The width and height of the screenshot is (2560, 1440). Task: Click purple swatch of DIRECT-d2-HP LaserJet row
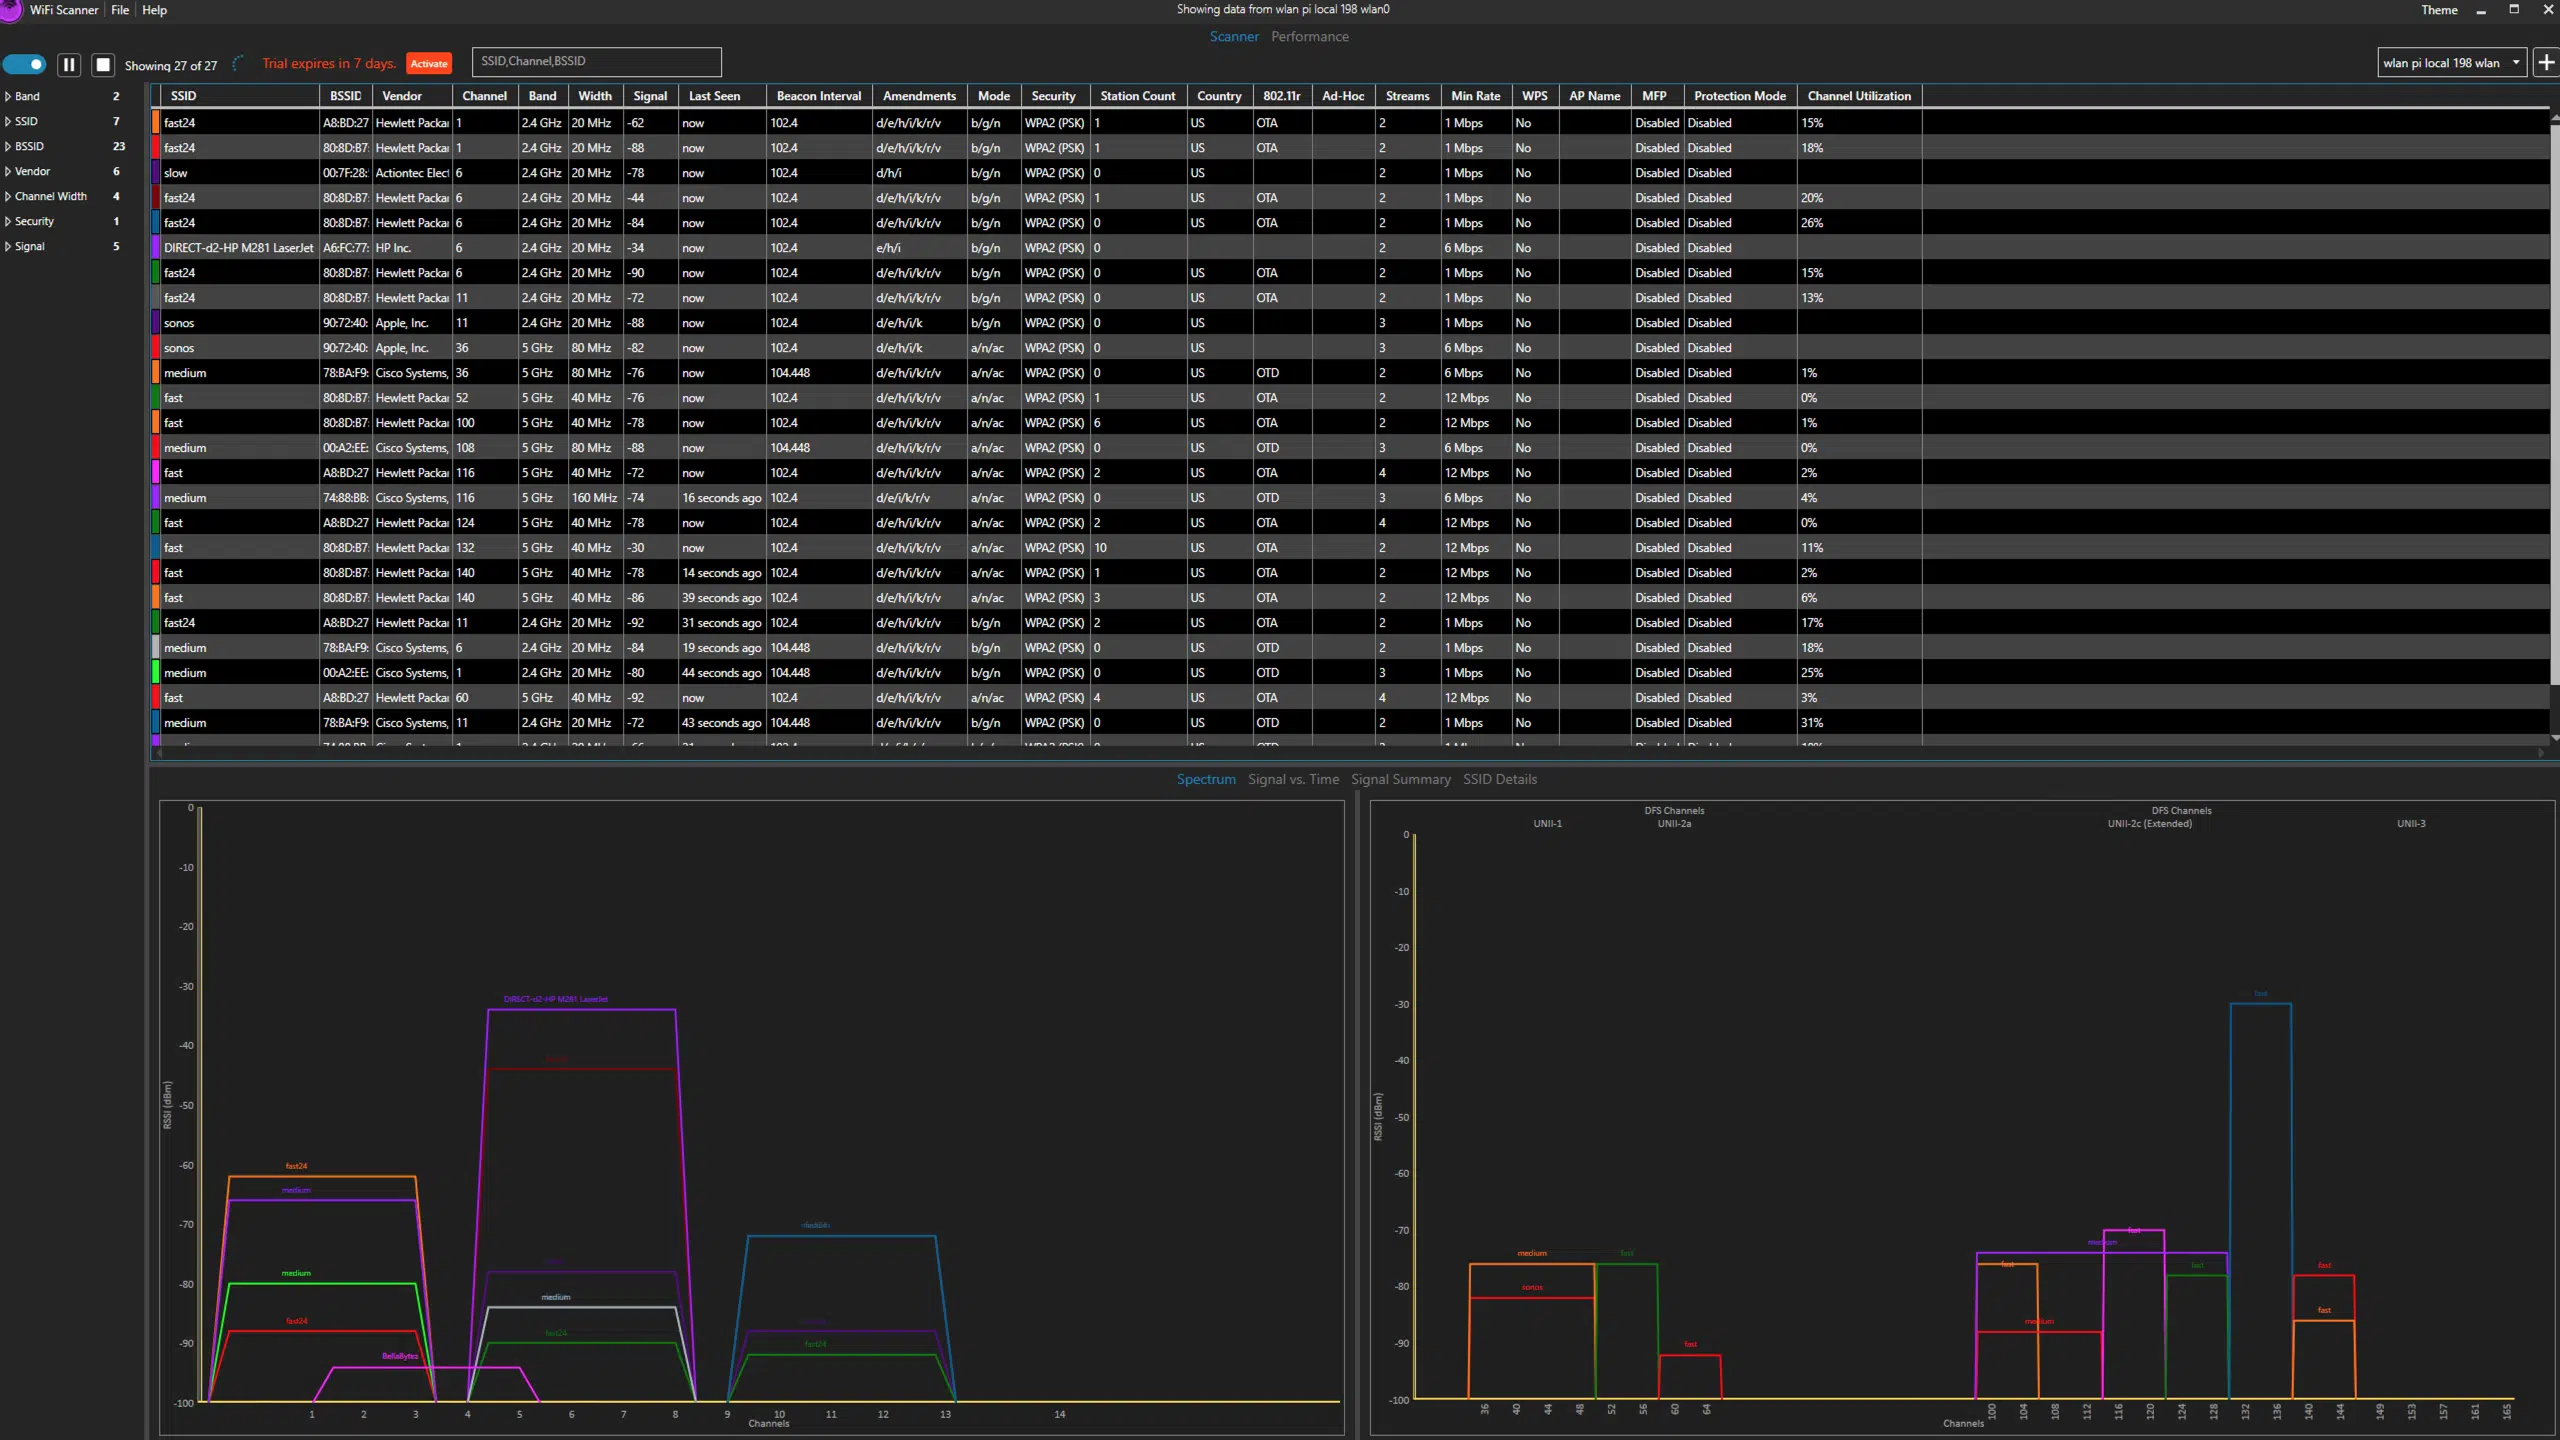click(155, 248)
